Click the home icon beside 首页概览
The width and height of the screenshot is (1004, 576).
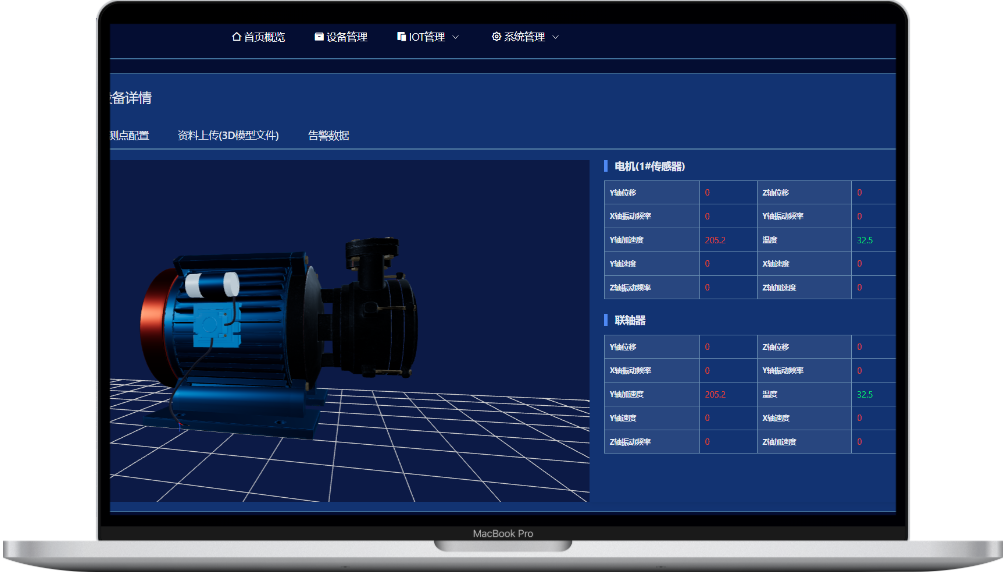click(236, 37)
